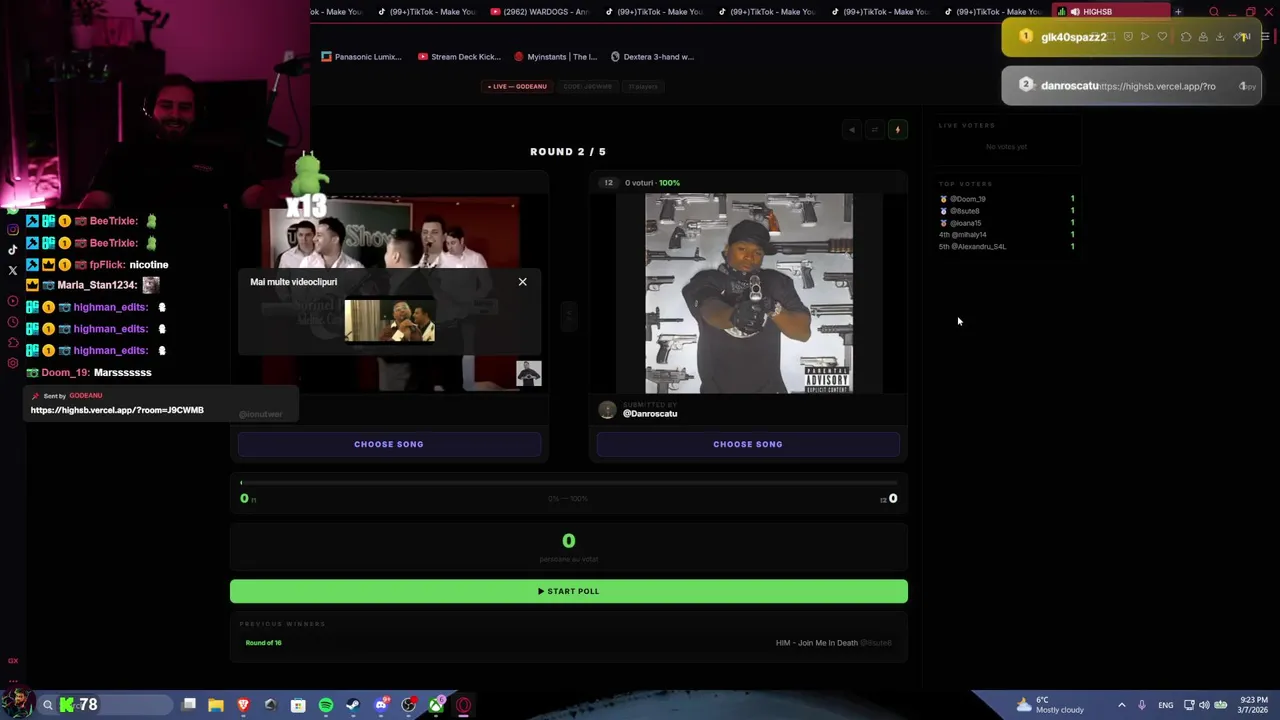The width and height of the screenshot is (1280, 720).
Task: Open OBS Studio from the taskbar
Action: point(408,705)
